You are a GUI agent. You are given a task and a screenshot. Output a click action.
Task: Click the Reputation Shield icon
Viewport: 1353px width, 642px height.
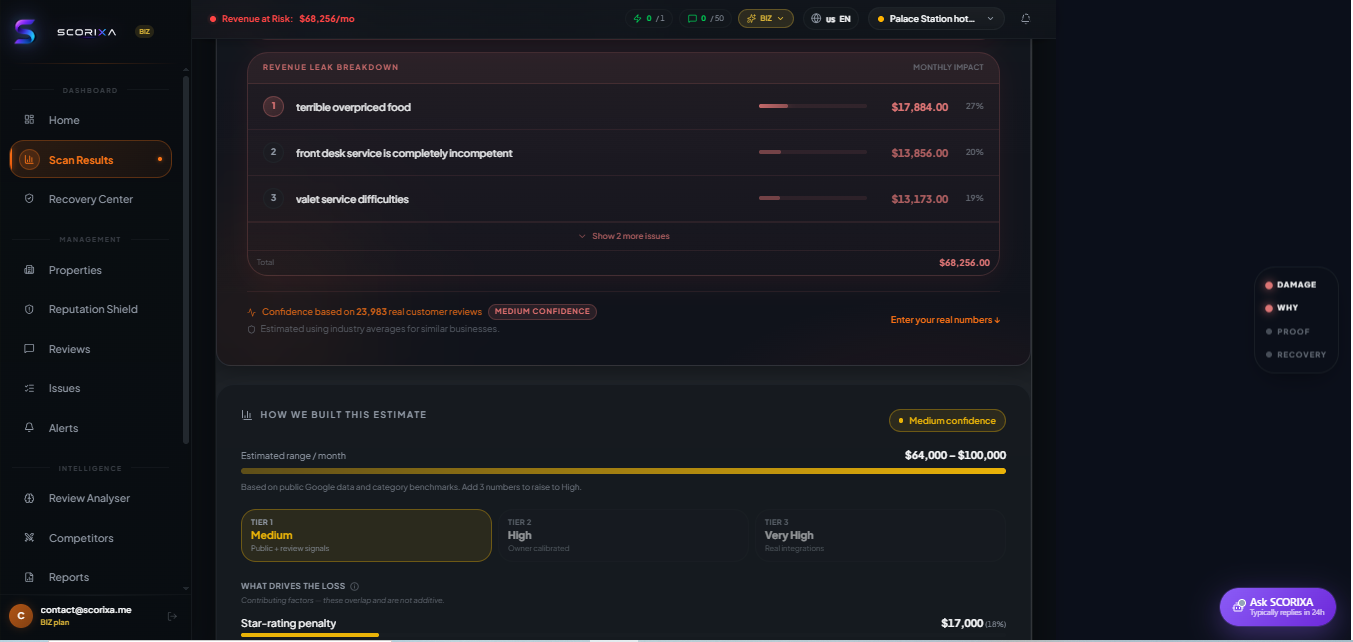29,309
